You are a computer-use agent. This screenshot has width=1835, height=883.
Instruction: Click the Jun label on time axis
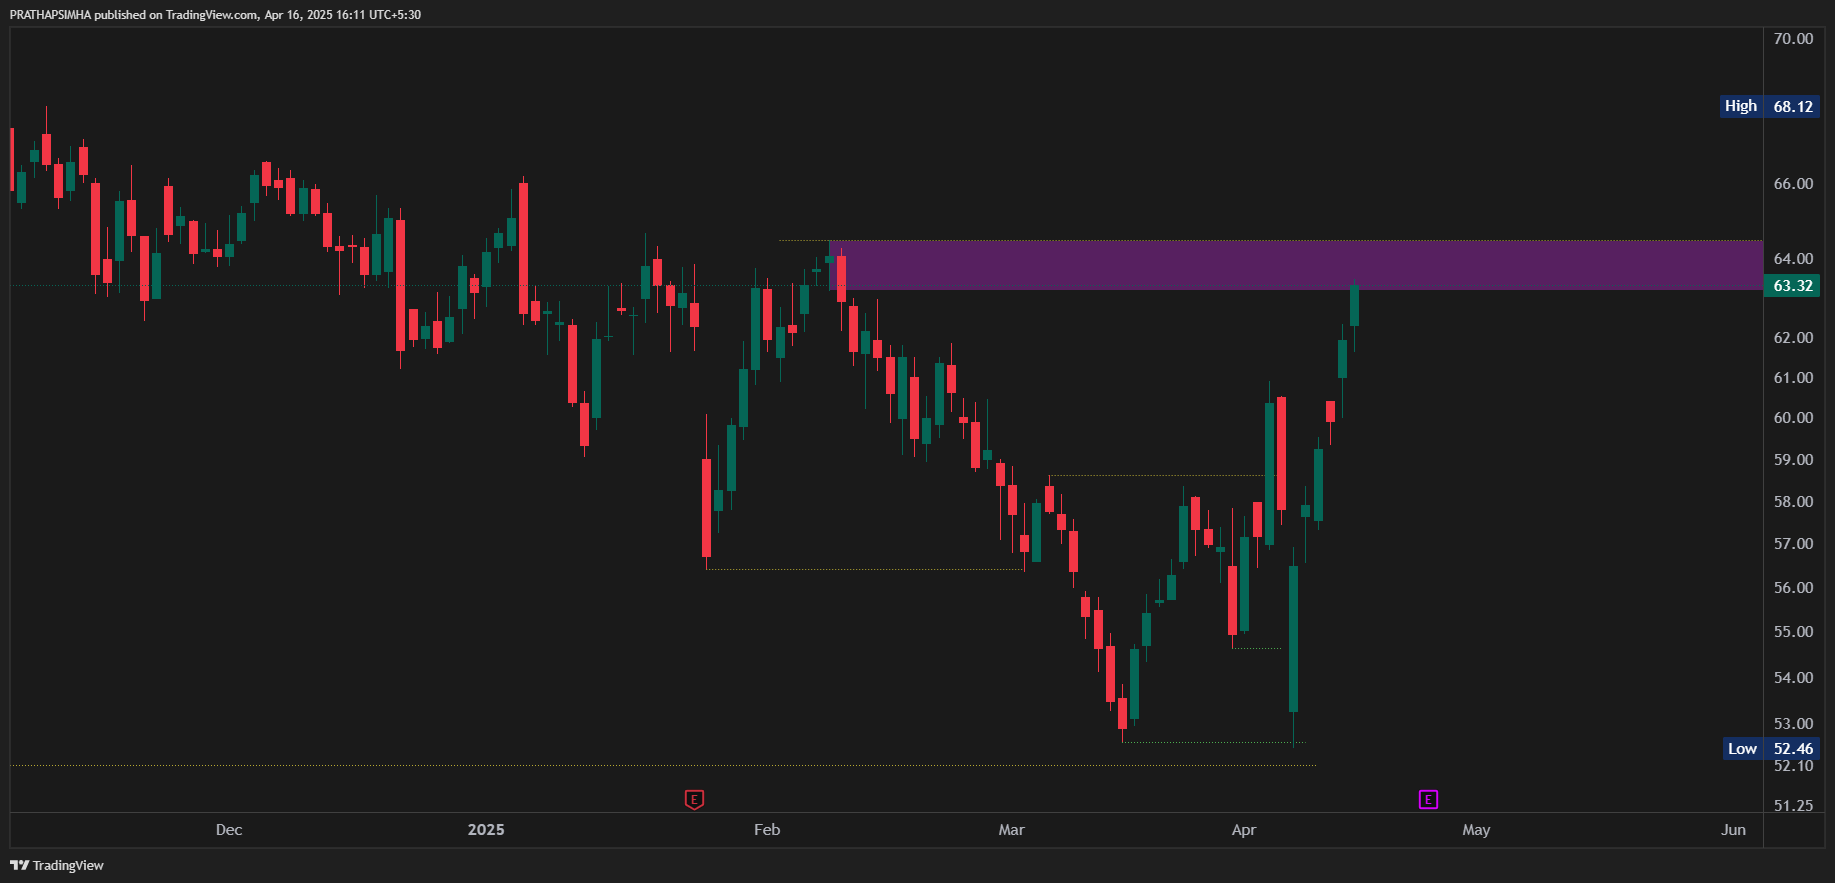[1734, 830]
